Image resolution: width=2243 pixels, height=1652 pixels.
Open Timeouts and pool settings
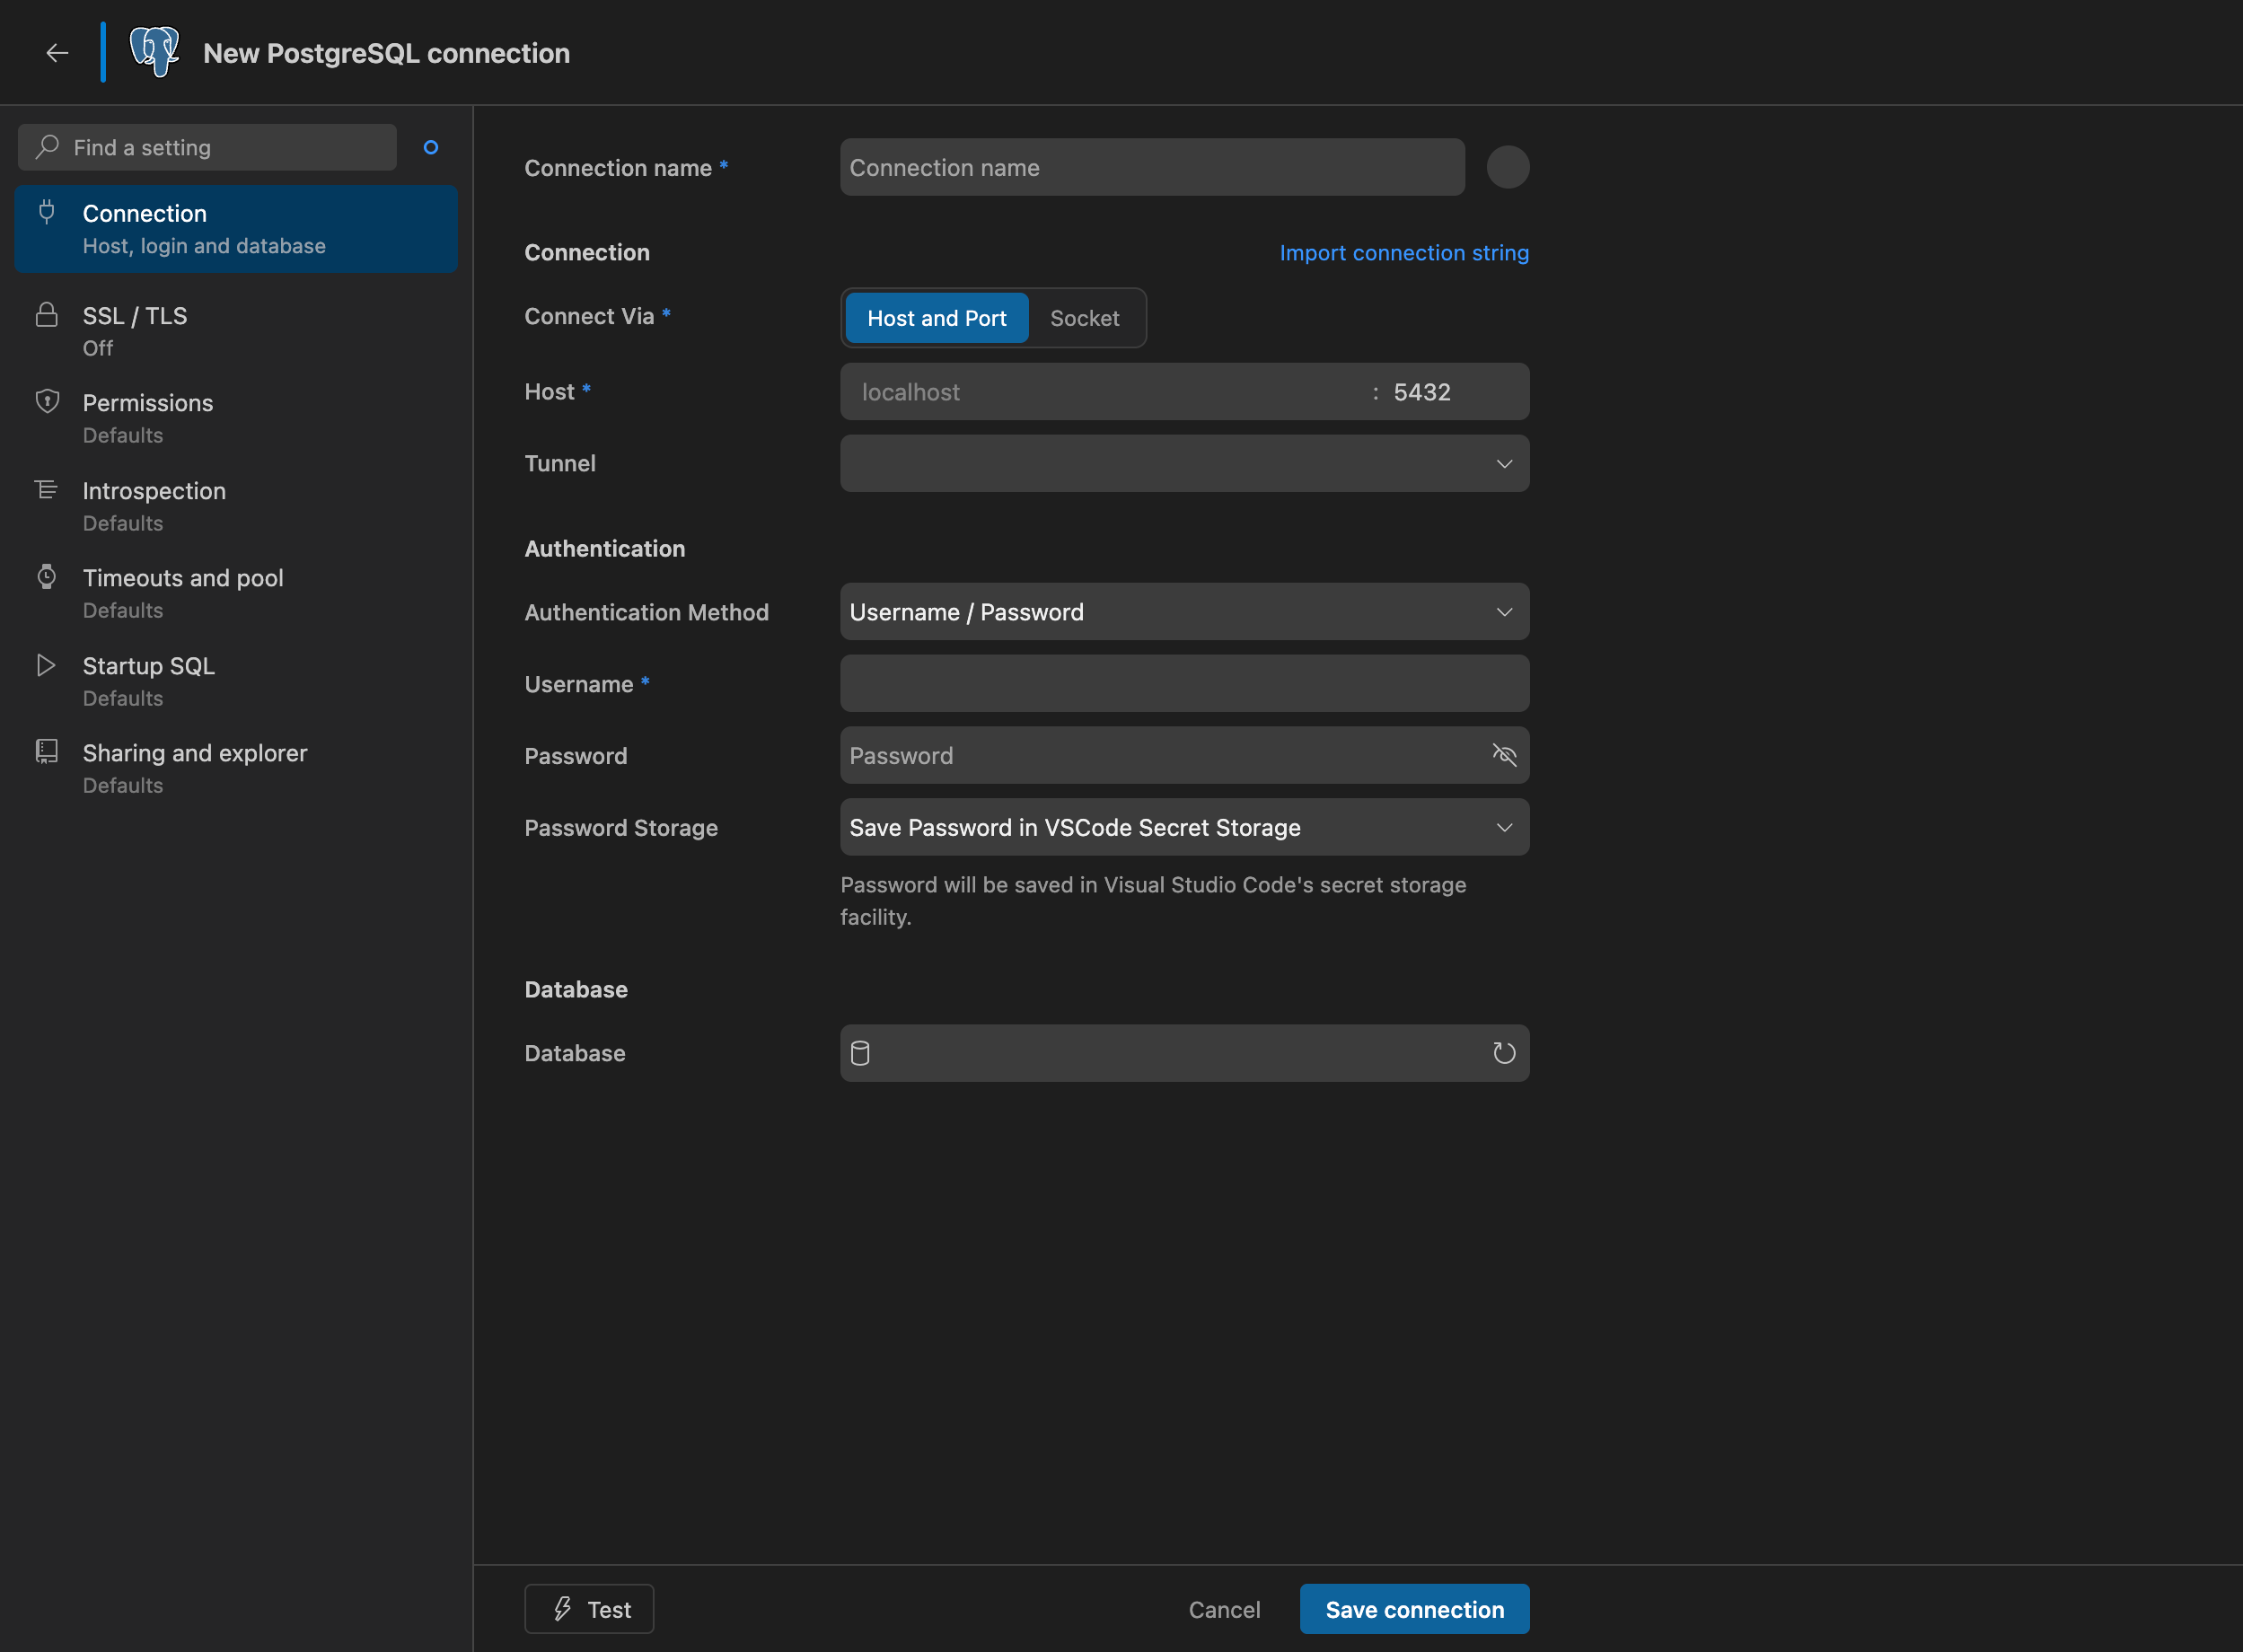coord(236,593)
